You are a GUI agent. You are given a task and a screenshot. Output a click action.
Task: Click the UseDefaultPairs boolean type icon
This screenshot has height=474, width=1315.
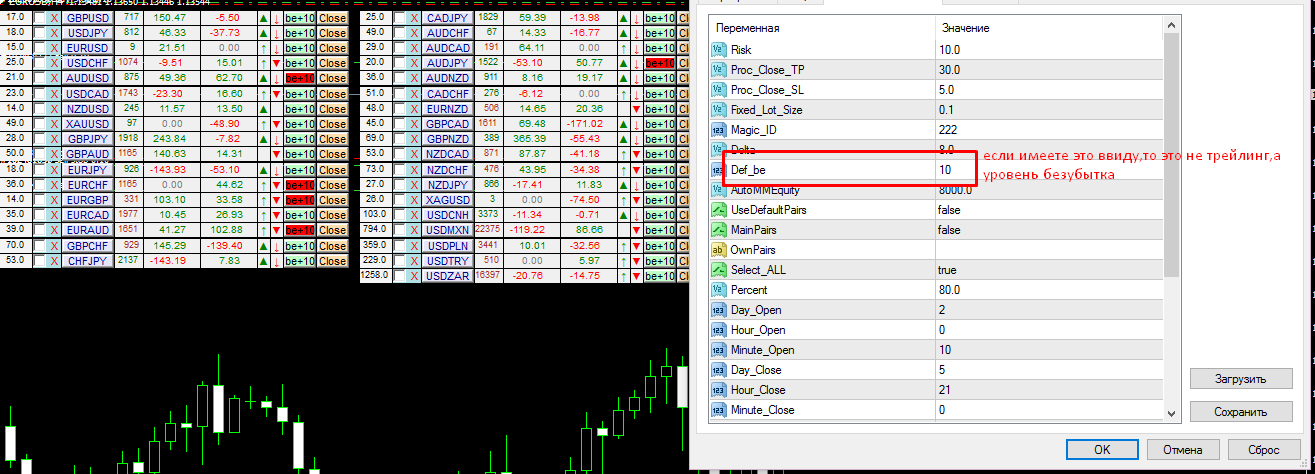click(718, 209)
